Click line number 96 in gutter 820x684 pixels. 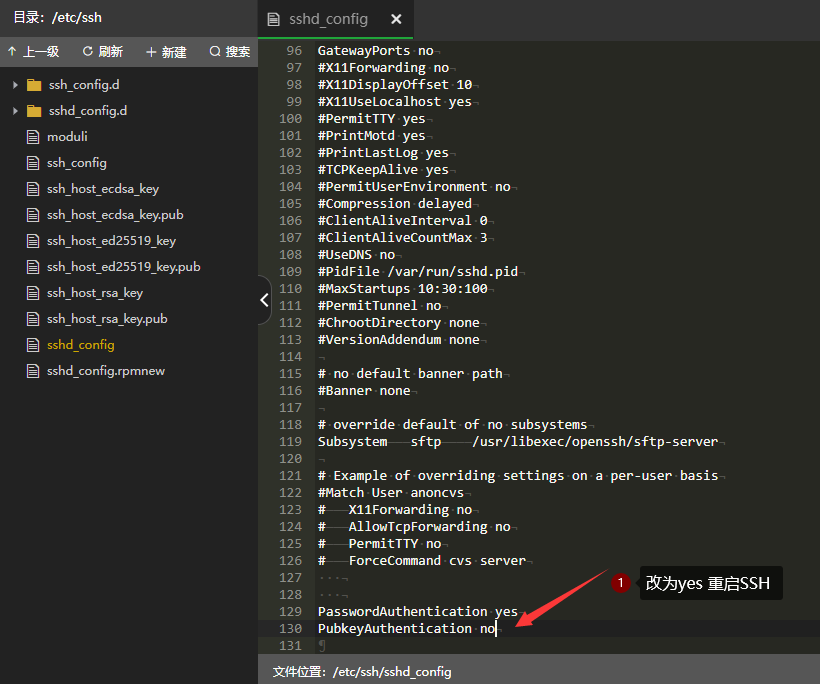[294, 51]
